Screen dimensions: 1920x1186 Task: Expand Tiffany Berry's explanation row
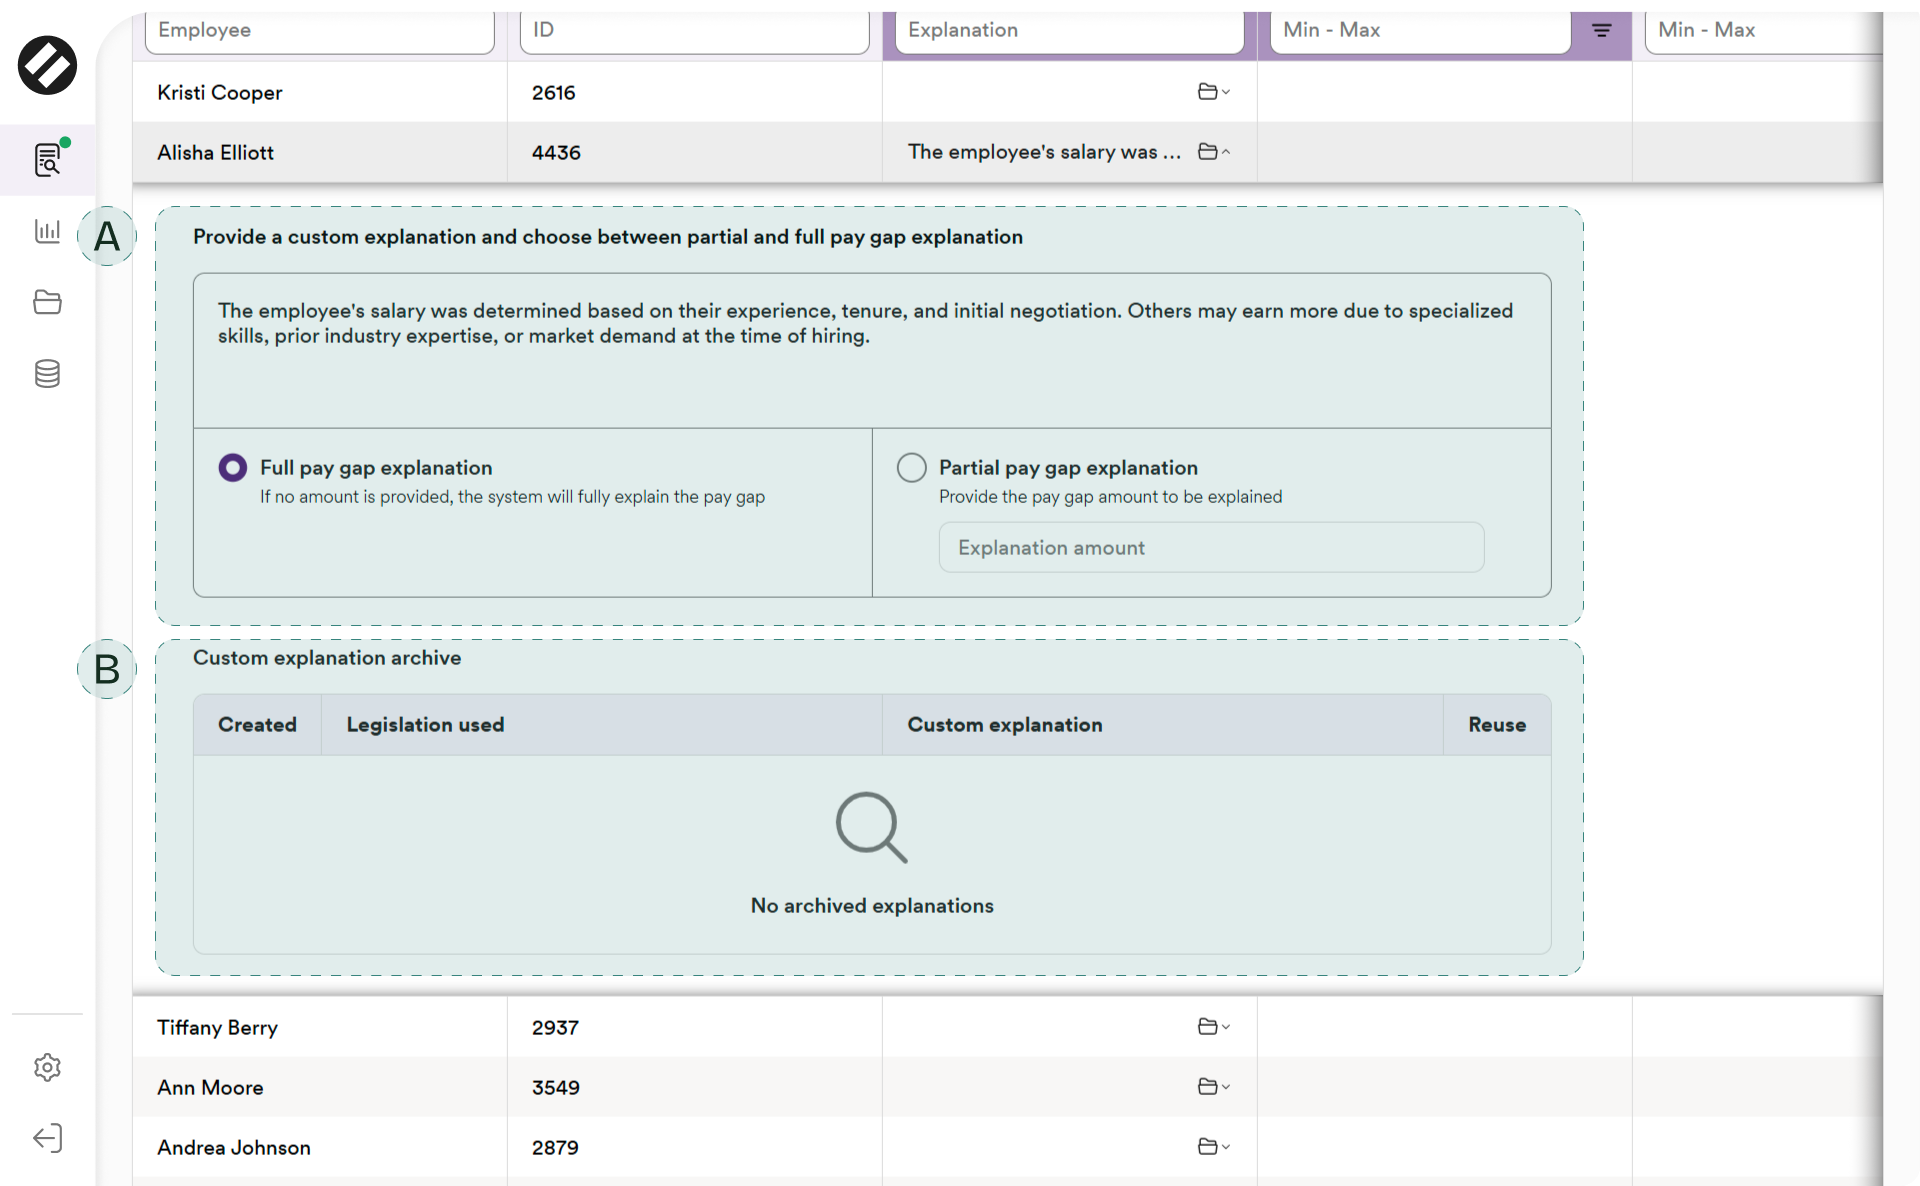pos(1213,1027)
